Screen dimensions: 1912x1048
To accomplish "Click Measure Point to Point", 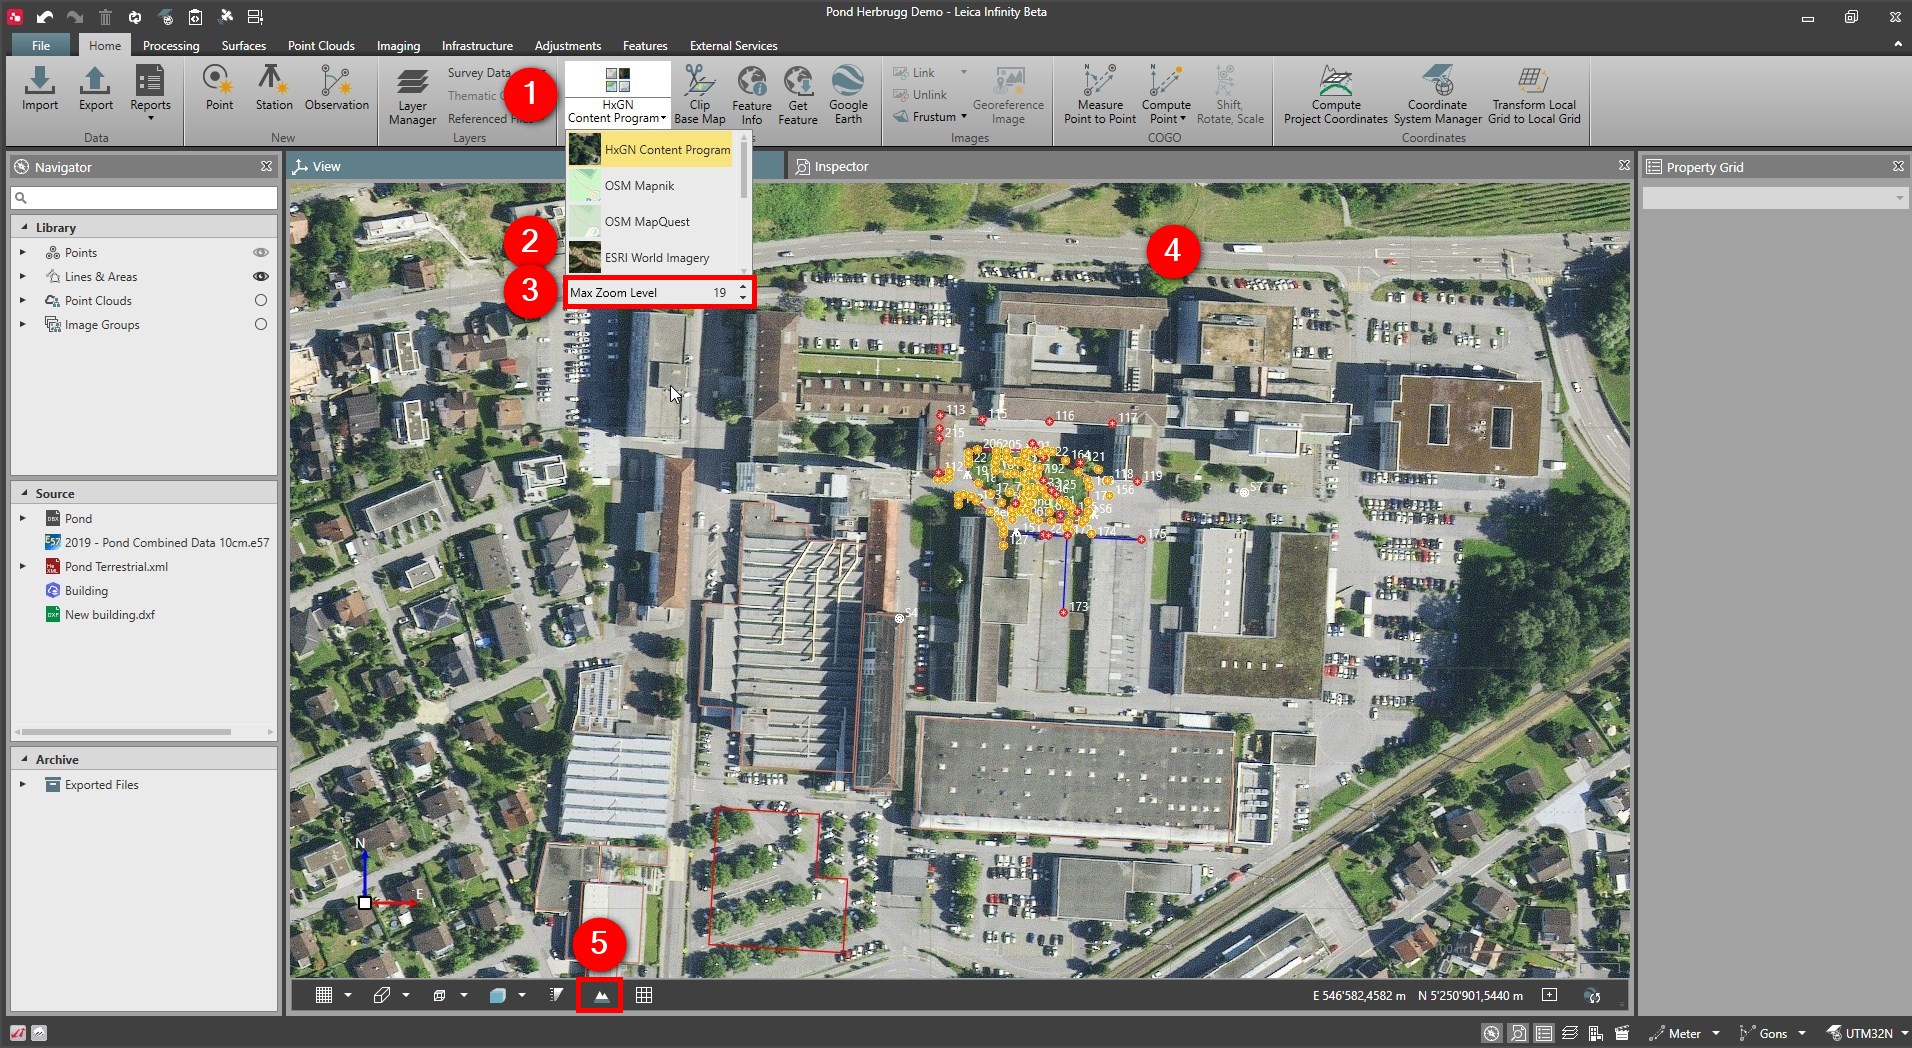I will point(1100,95).
